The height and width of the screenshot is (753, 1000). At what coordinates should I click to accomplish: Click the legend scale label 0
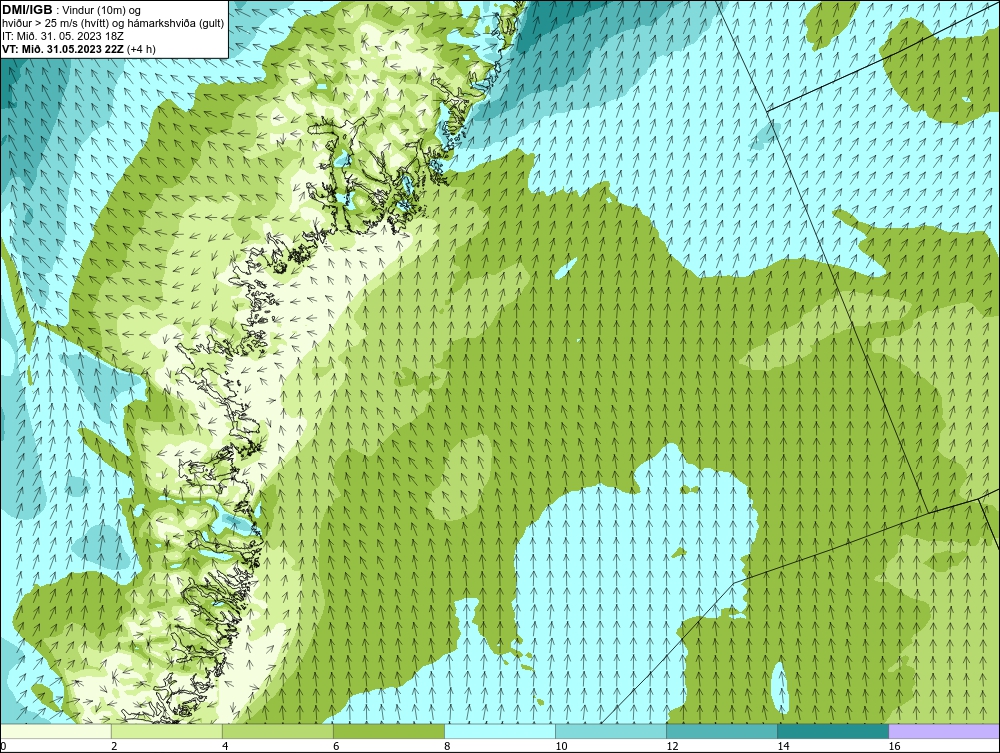click(x=3, y=746)
